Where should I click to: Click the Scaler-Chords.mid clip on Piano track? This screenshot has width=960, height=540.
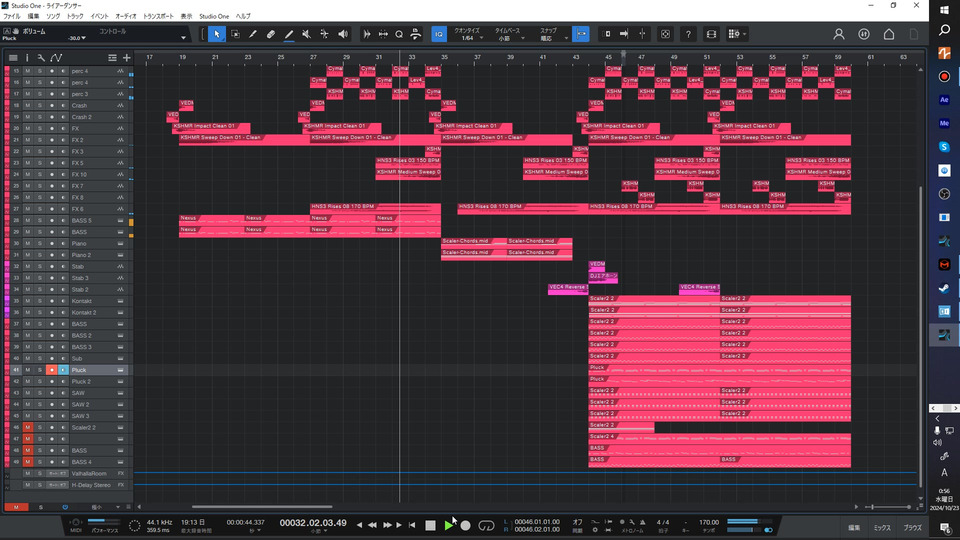(x=474, y=241)
